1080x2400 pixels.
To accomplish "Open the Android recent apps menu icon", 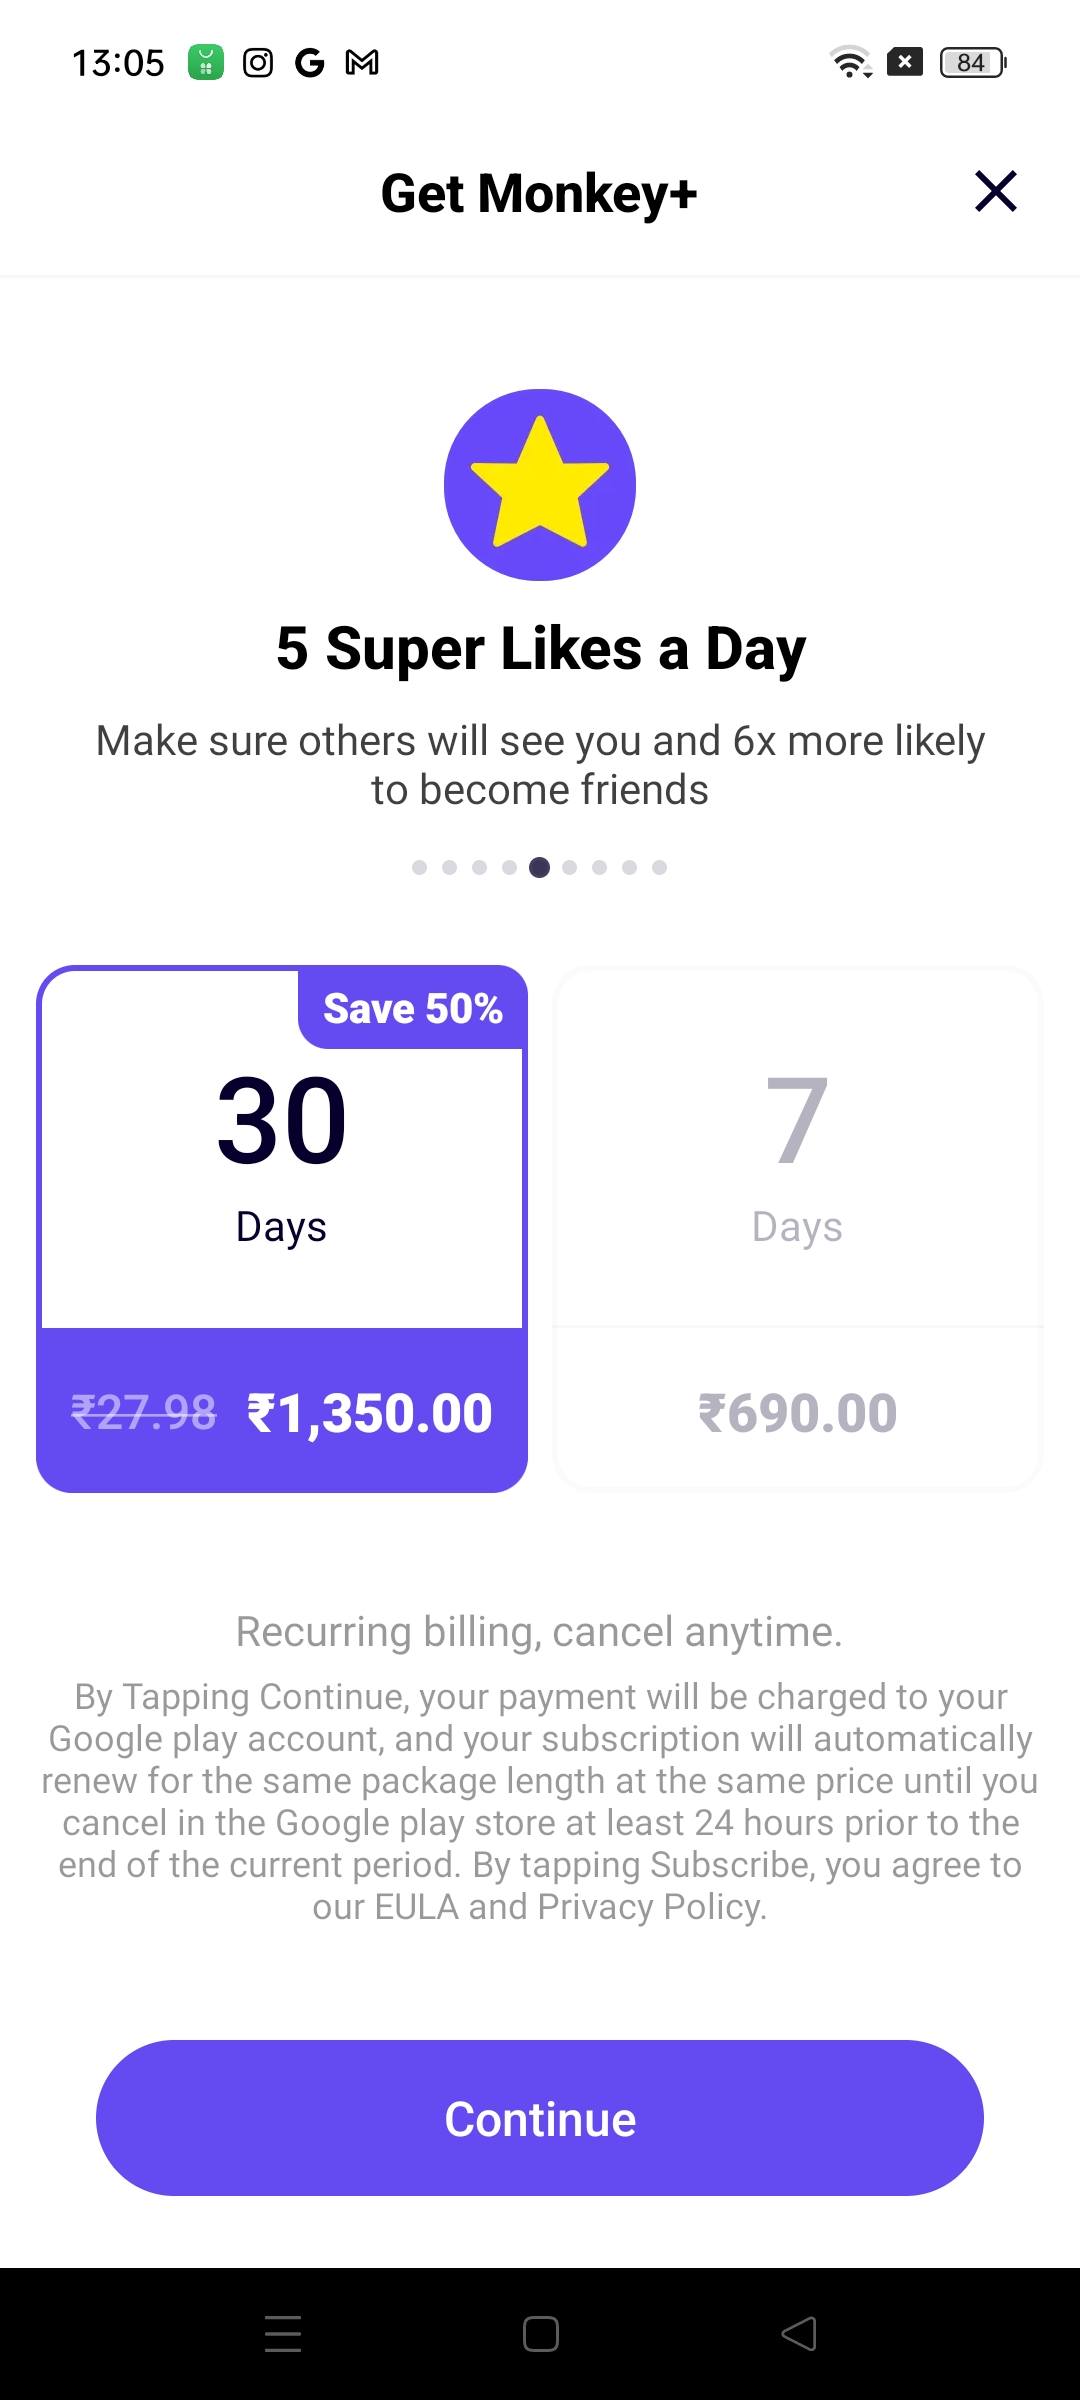I will tap(283, 2334).
